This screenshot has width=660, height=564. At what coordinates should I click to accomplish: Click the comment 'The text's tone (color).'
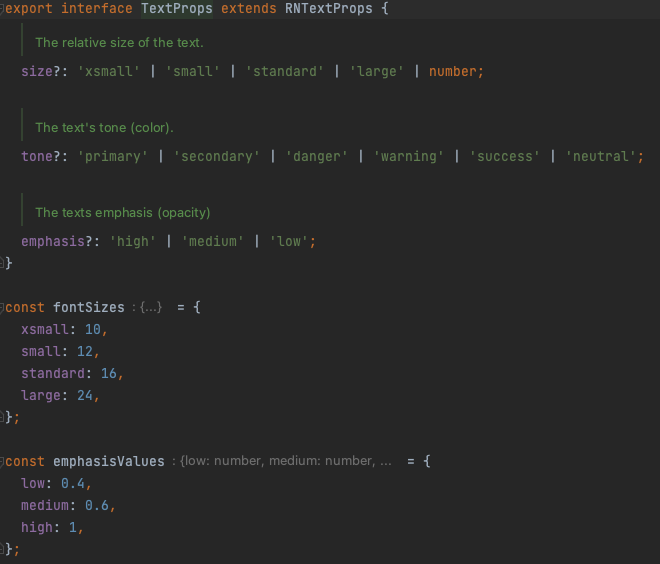click(x=104, y=128)
